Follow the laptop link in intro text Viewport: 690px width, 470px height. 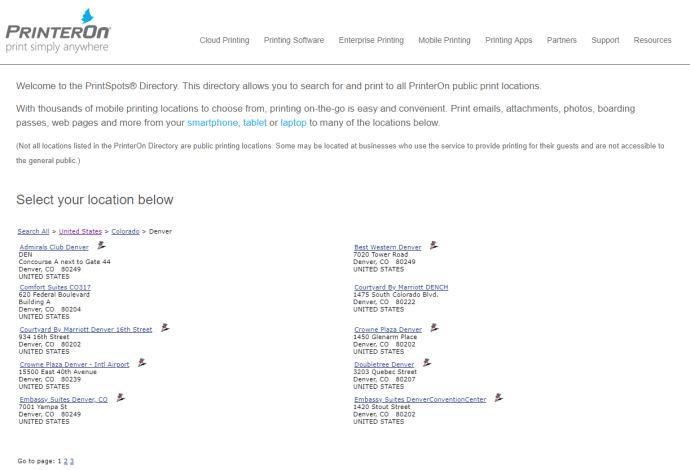tap(293, 122)
